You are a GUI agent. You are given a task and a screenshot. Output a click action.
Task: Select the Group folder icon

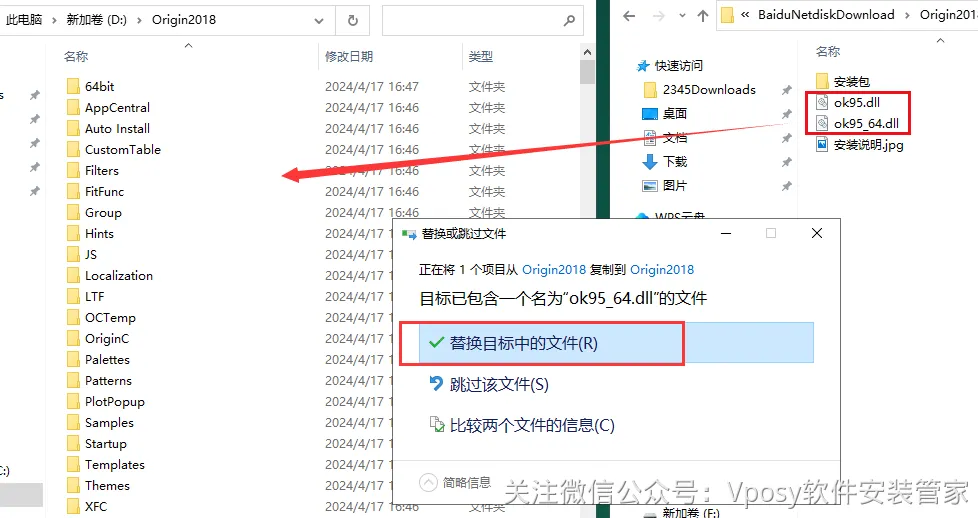74,212
